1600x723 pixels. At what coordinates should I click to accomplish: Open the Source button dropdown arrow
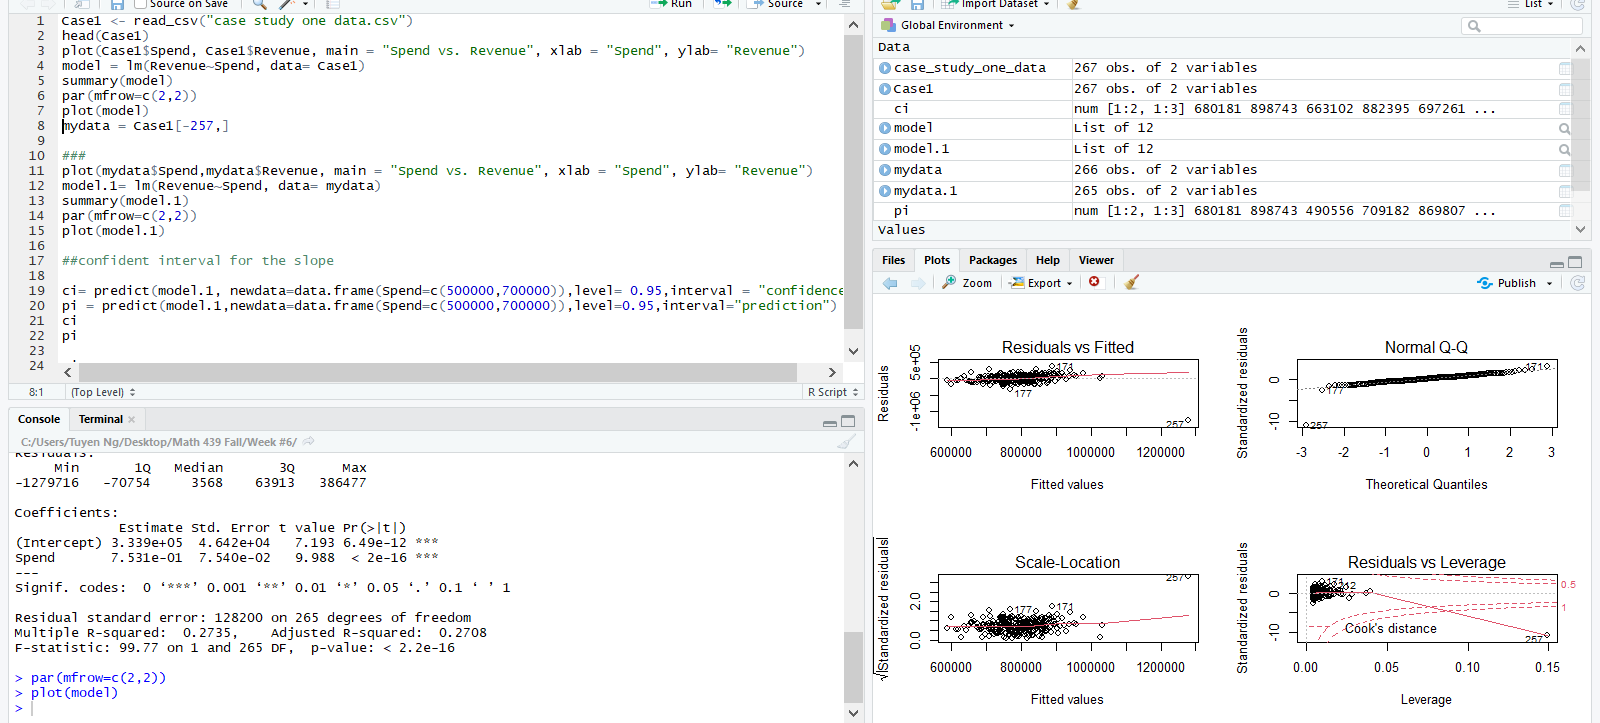pos(818,5)
